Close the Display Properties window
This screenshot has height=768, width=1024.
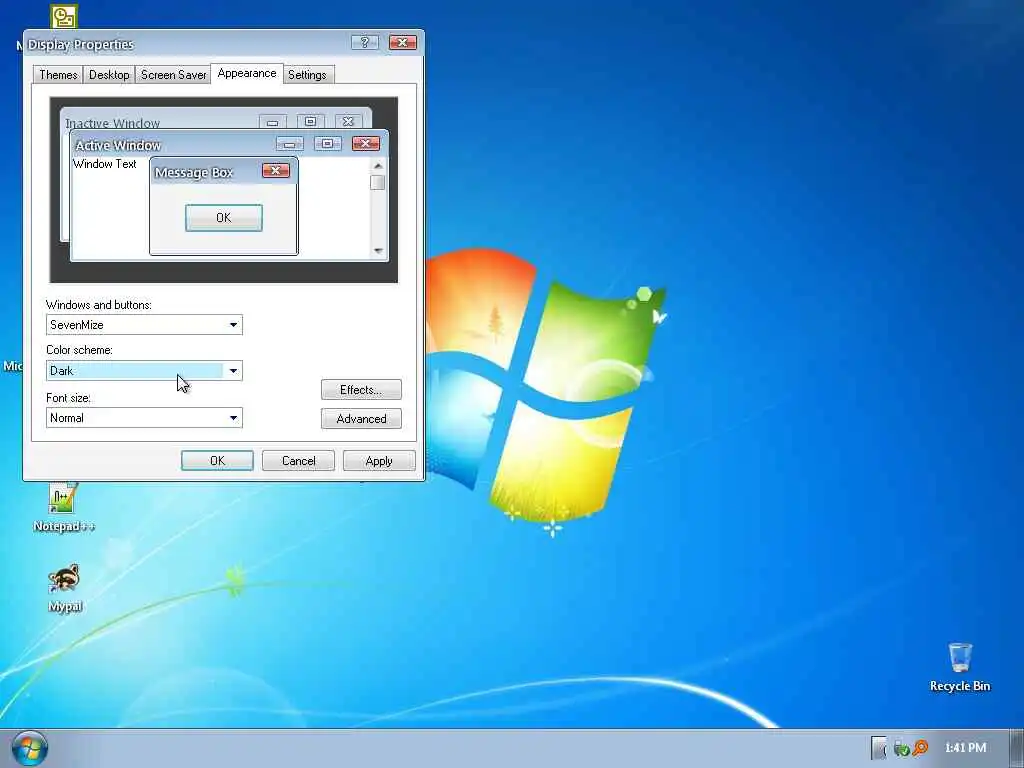403,42
